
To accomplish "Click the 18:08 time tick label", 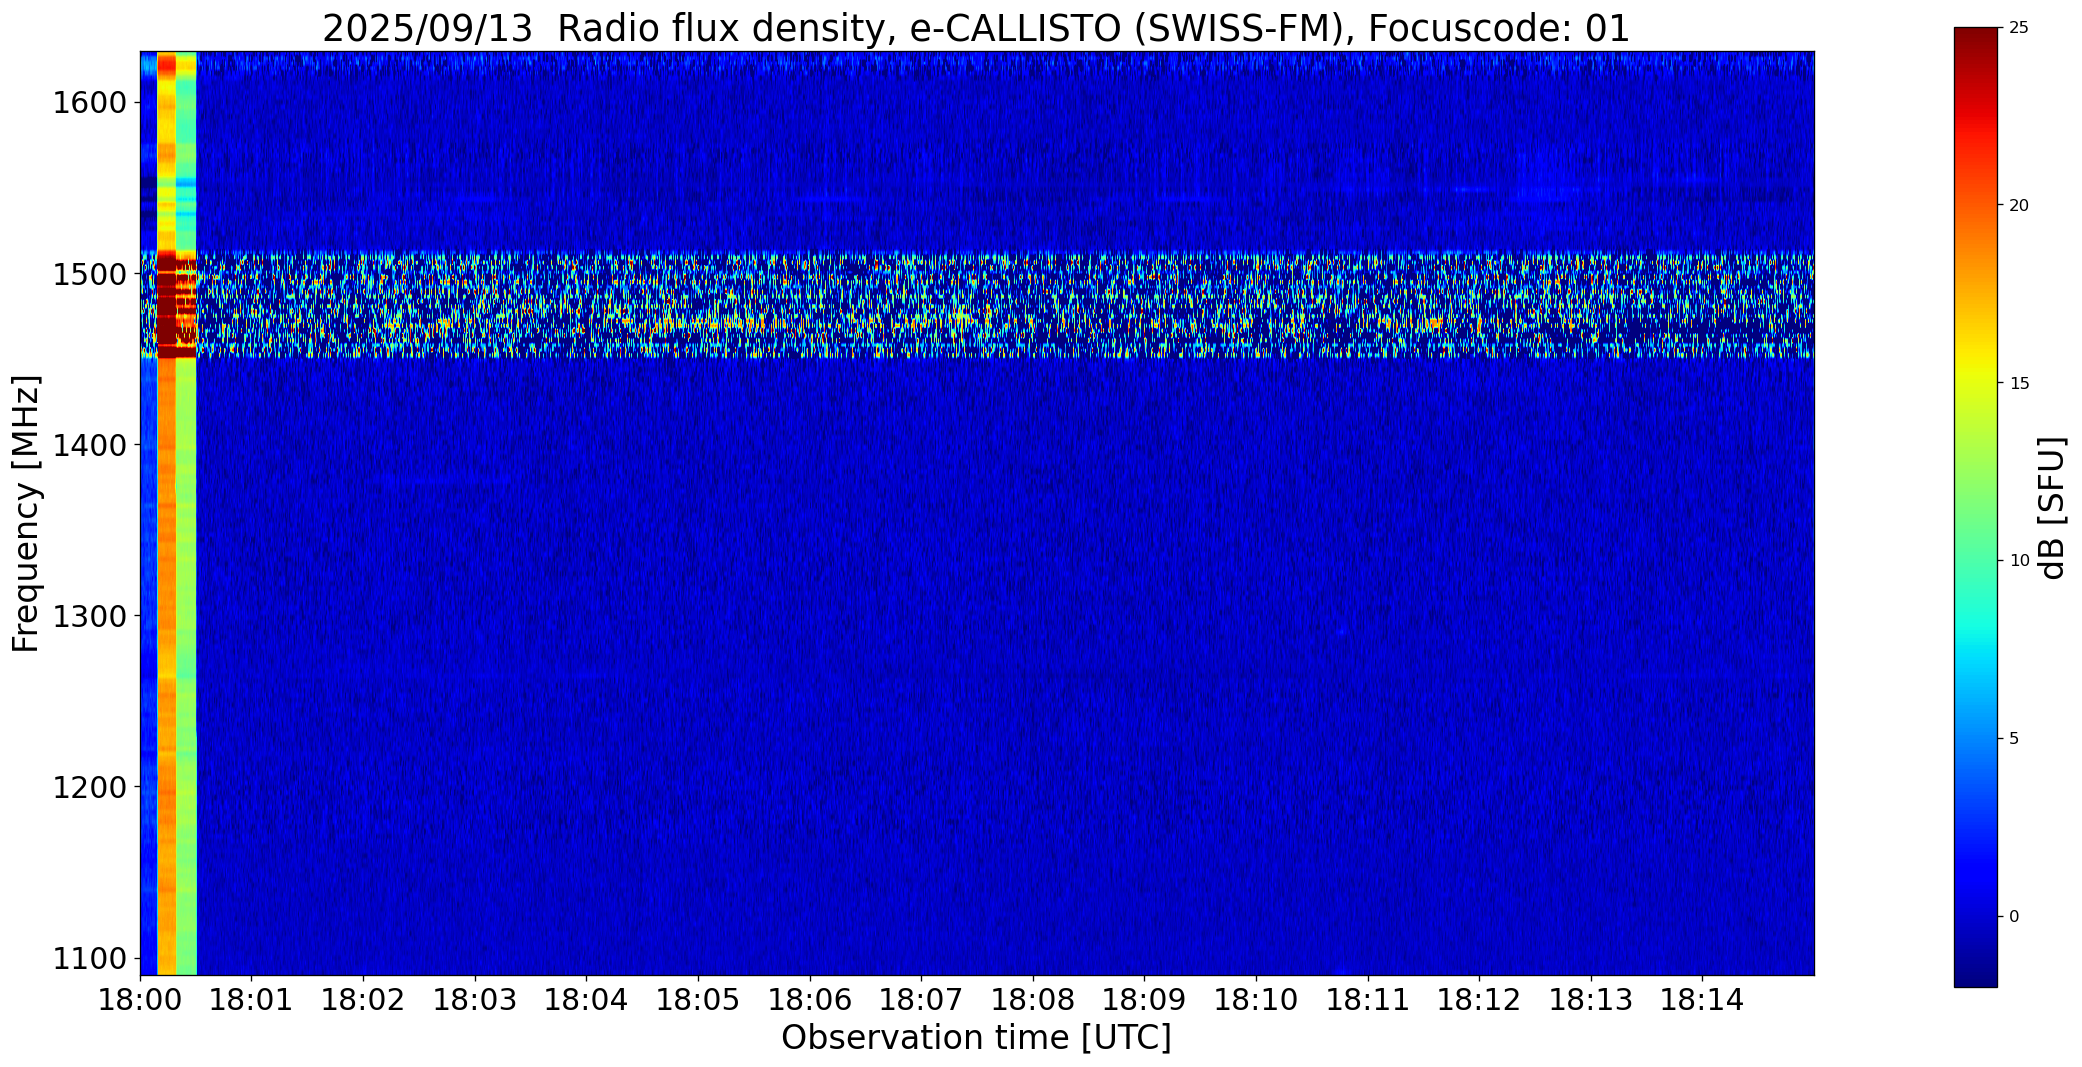I will pyautogui.click(x=1033, y=999).
